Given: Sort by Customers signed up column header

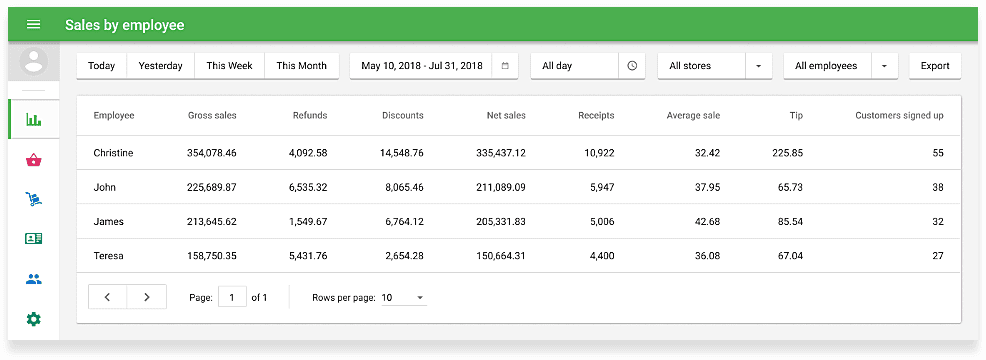Looking at the screenshot, I should point(899,115).
